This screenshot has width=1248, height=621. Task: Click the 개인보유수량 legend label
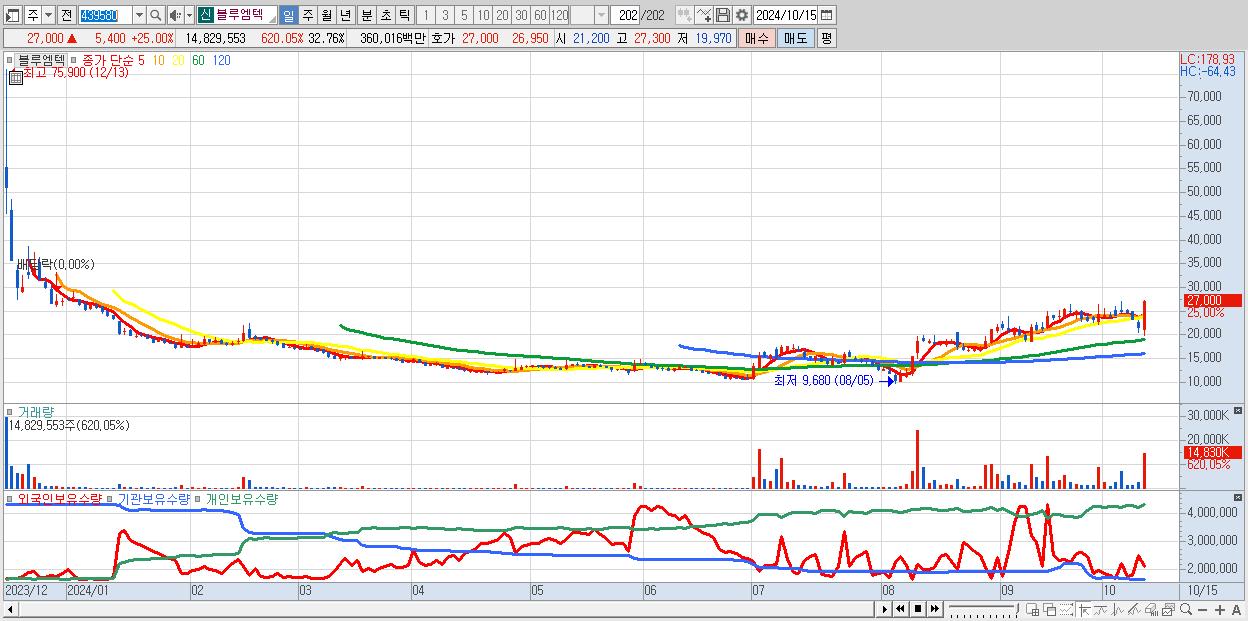241,498
